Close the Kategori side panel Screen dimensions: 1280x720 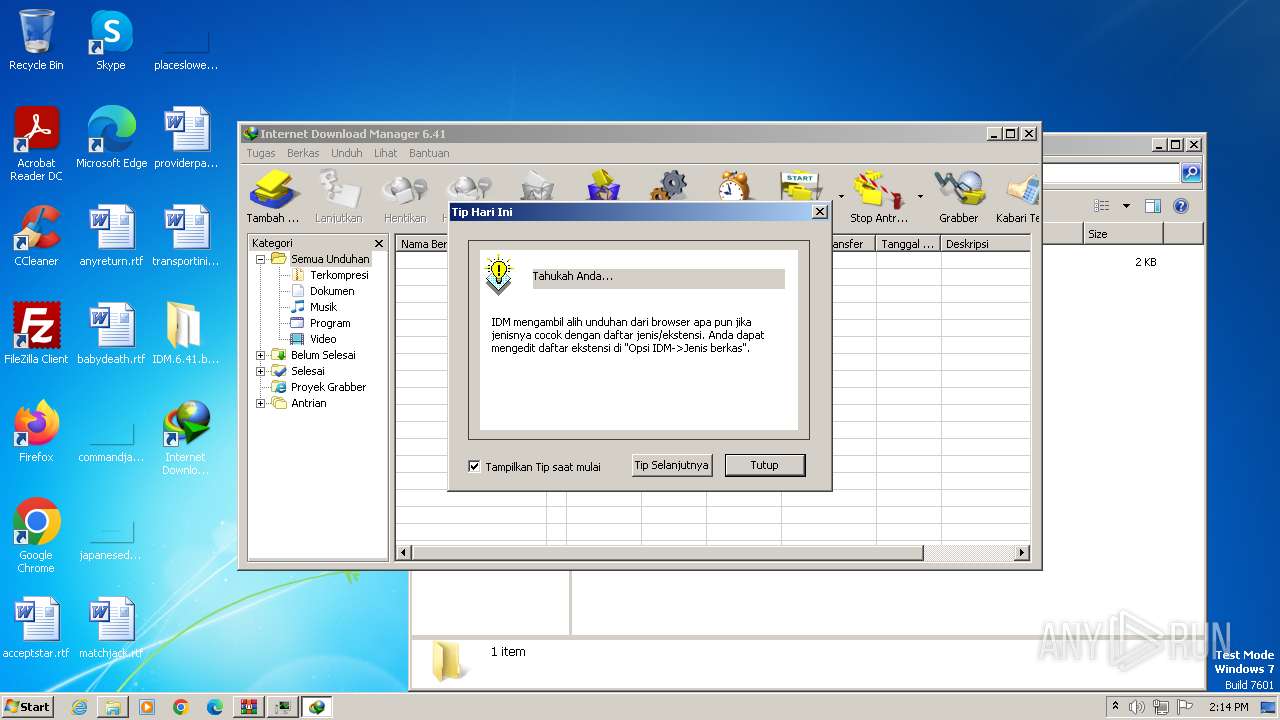tap(379, 243)
